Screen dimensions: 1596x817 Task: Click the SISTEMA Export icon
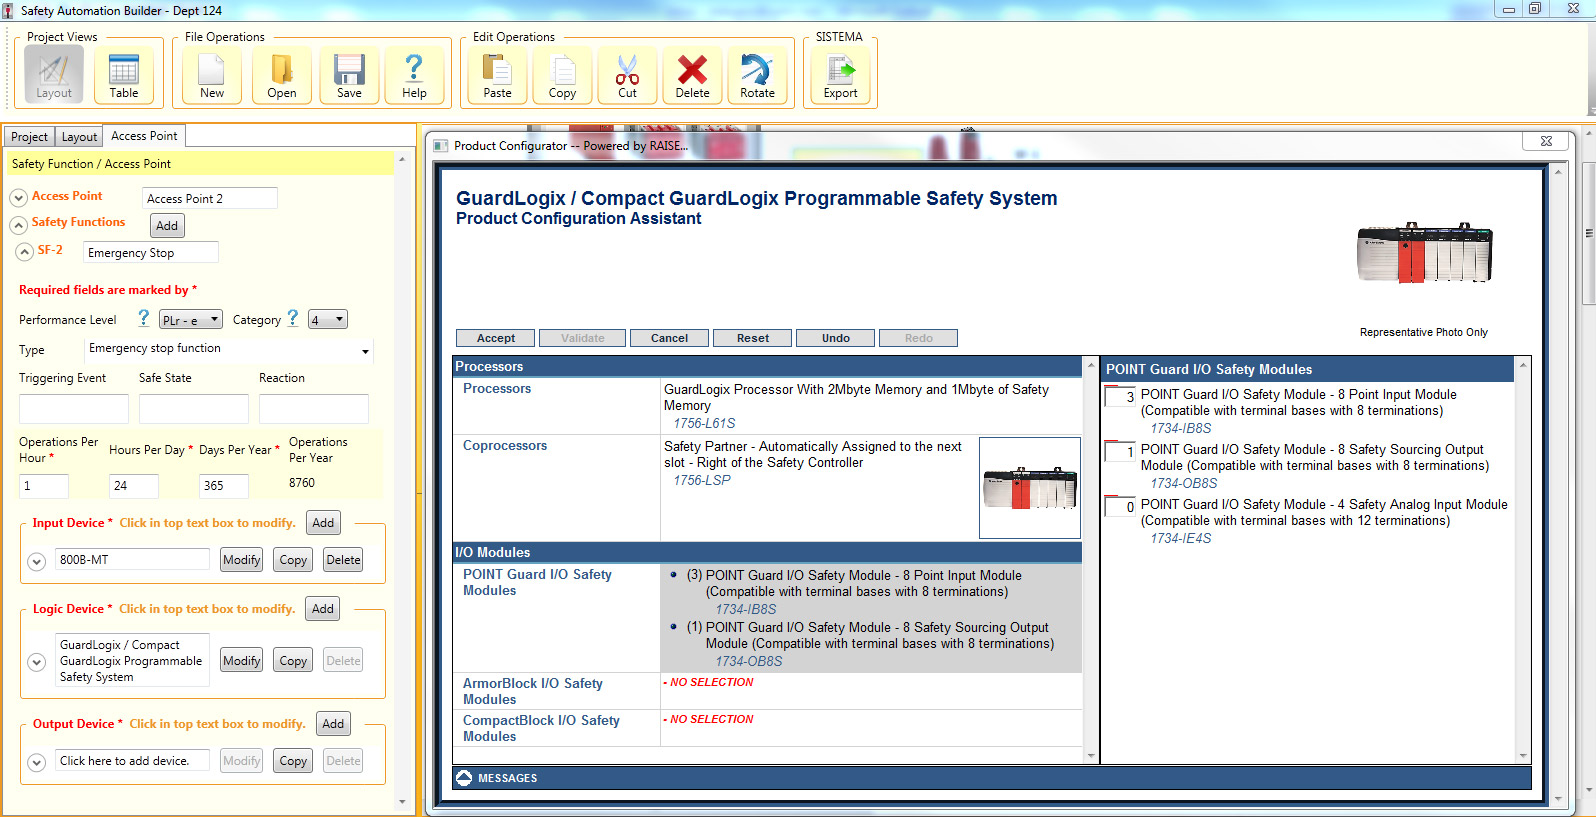coord(840,74)
